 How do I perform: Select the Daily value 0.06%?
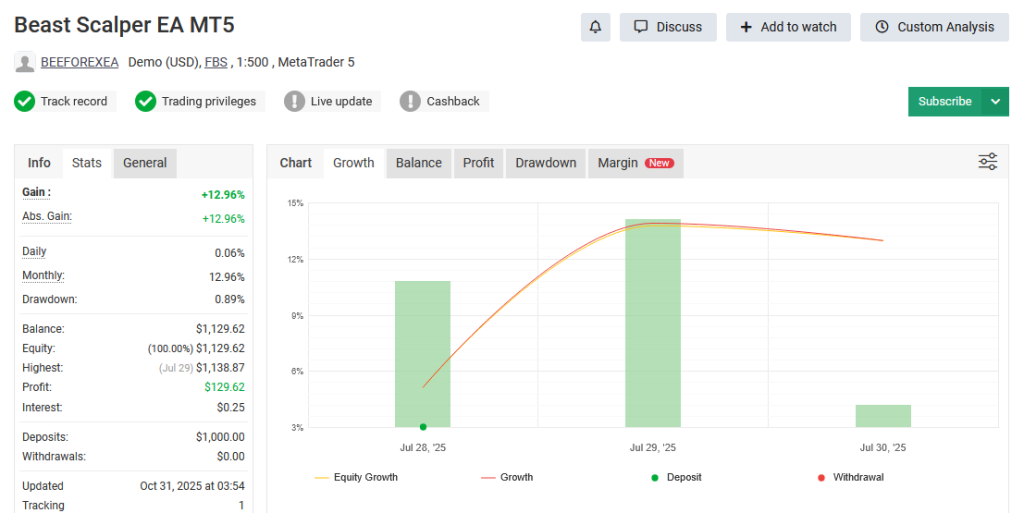pyautogui.click(x=230, y=253)
